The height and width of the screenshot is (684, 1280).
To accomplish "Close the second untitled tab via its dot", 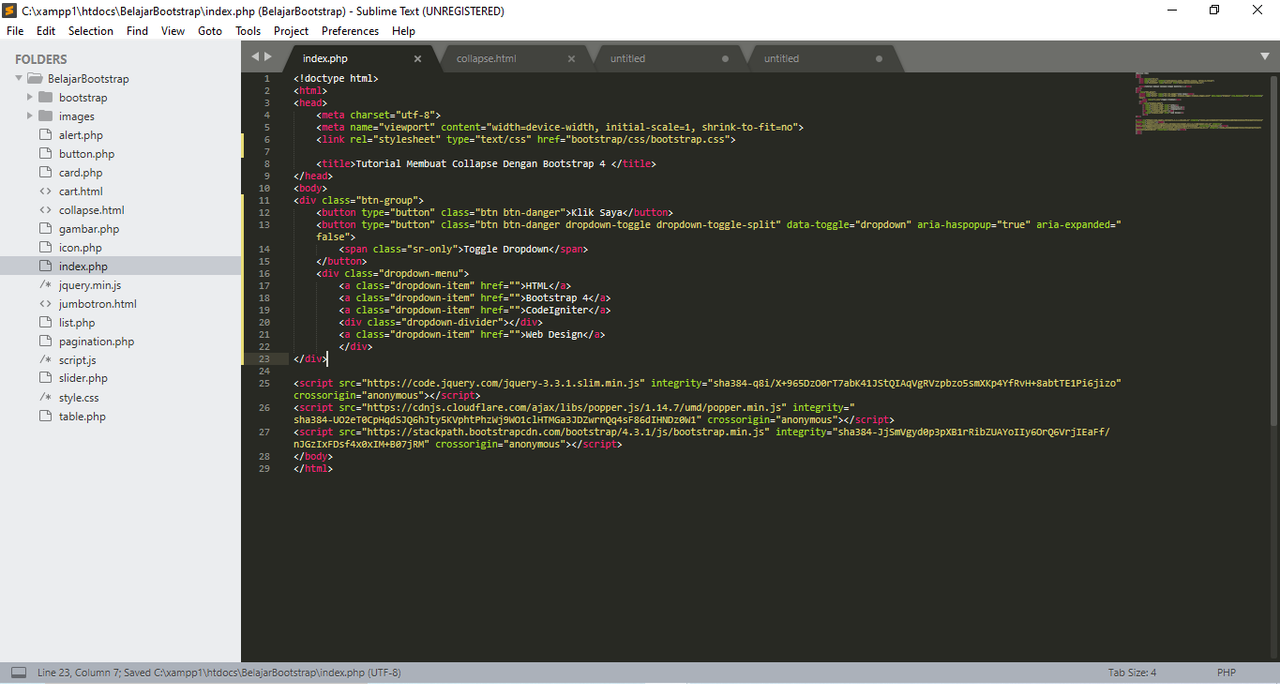I will coord(879,59).
